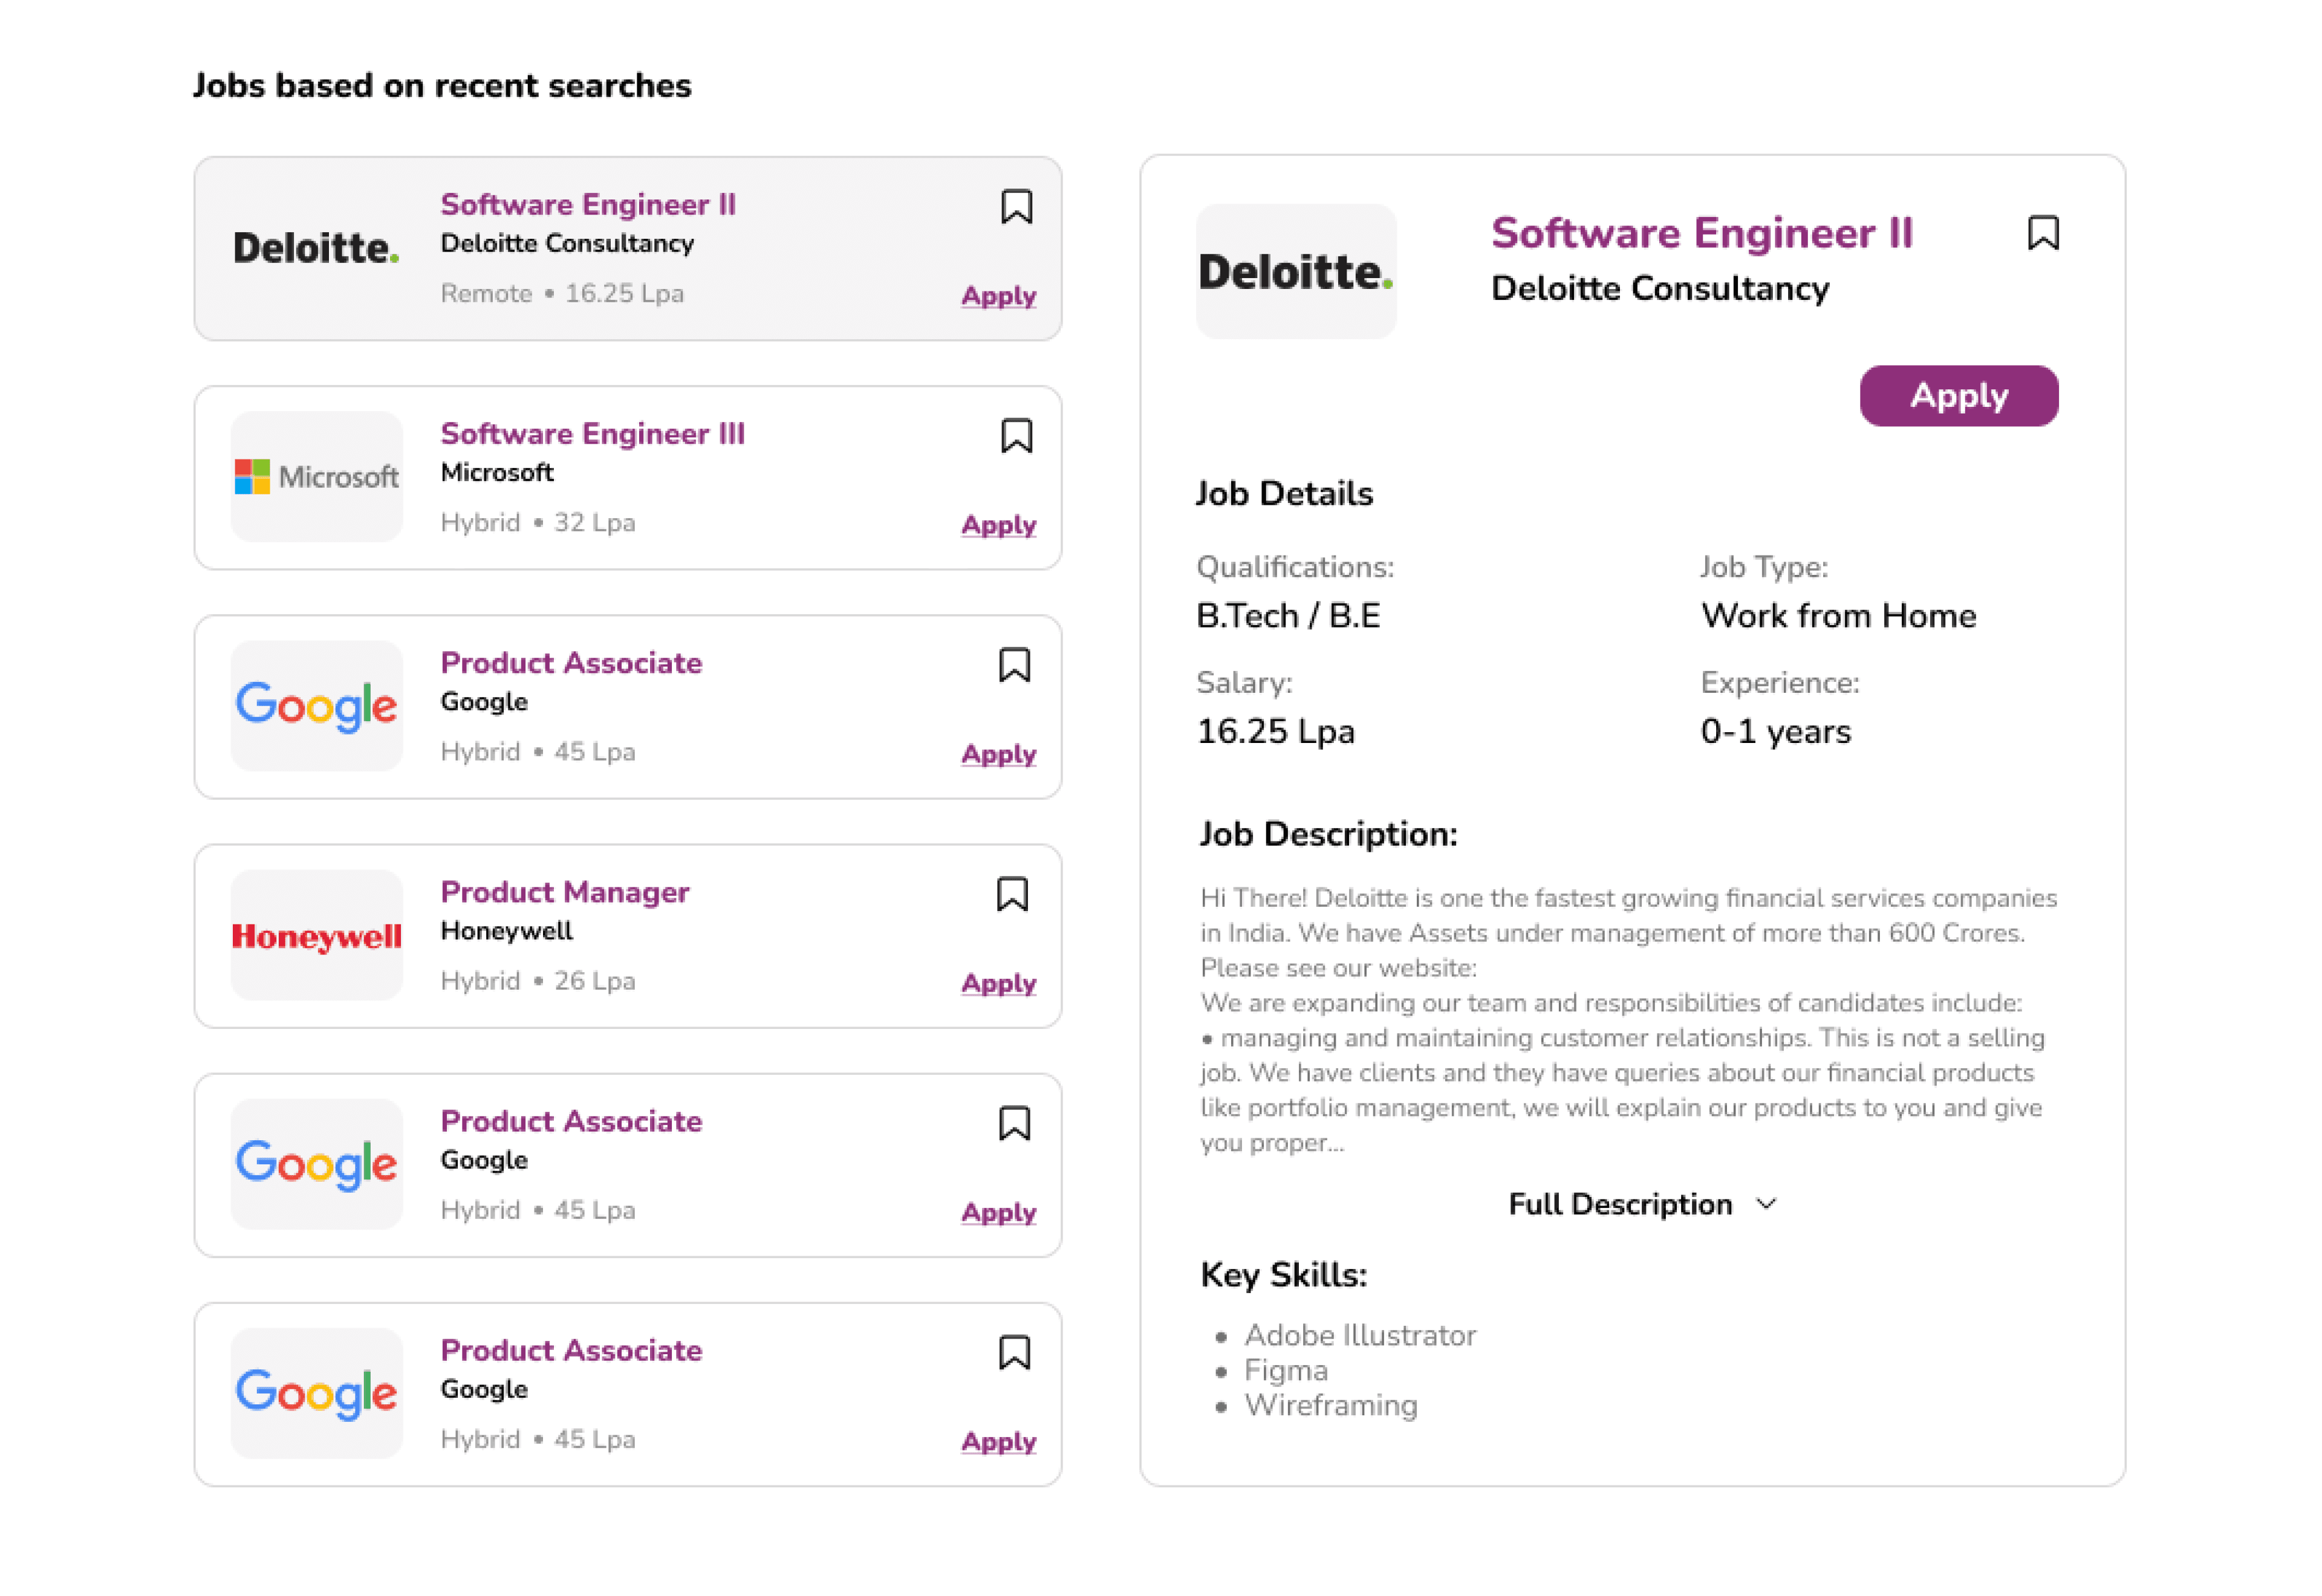Screen dimensions: 2322x1596
Task: Save the Honeywell Product Manager job
Action: pos(1012,894)
